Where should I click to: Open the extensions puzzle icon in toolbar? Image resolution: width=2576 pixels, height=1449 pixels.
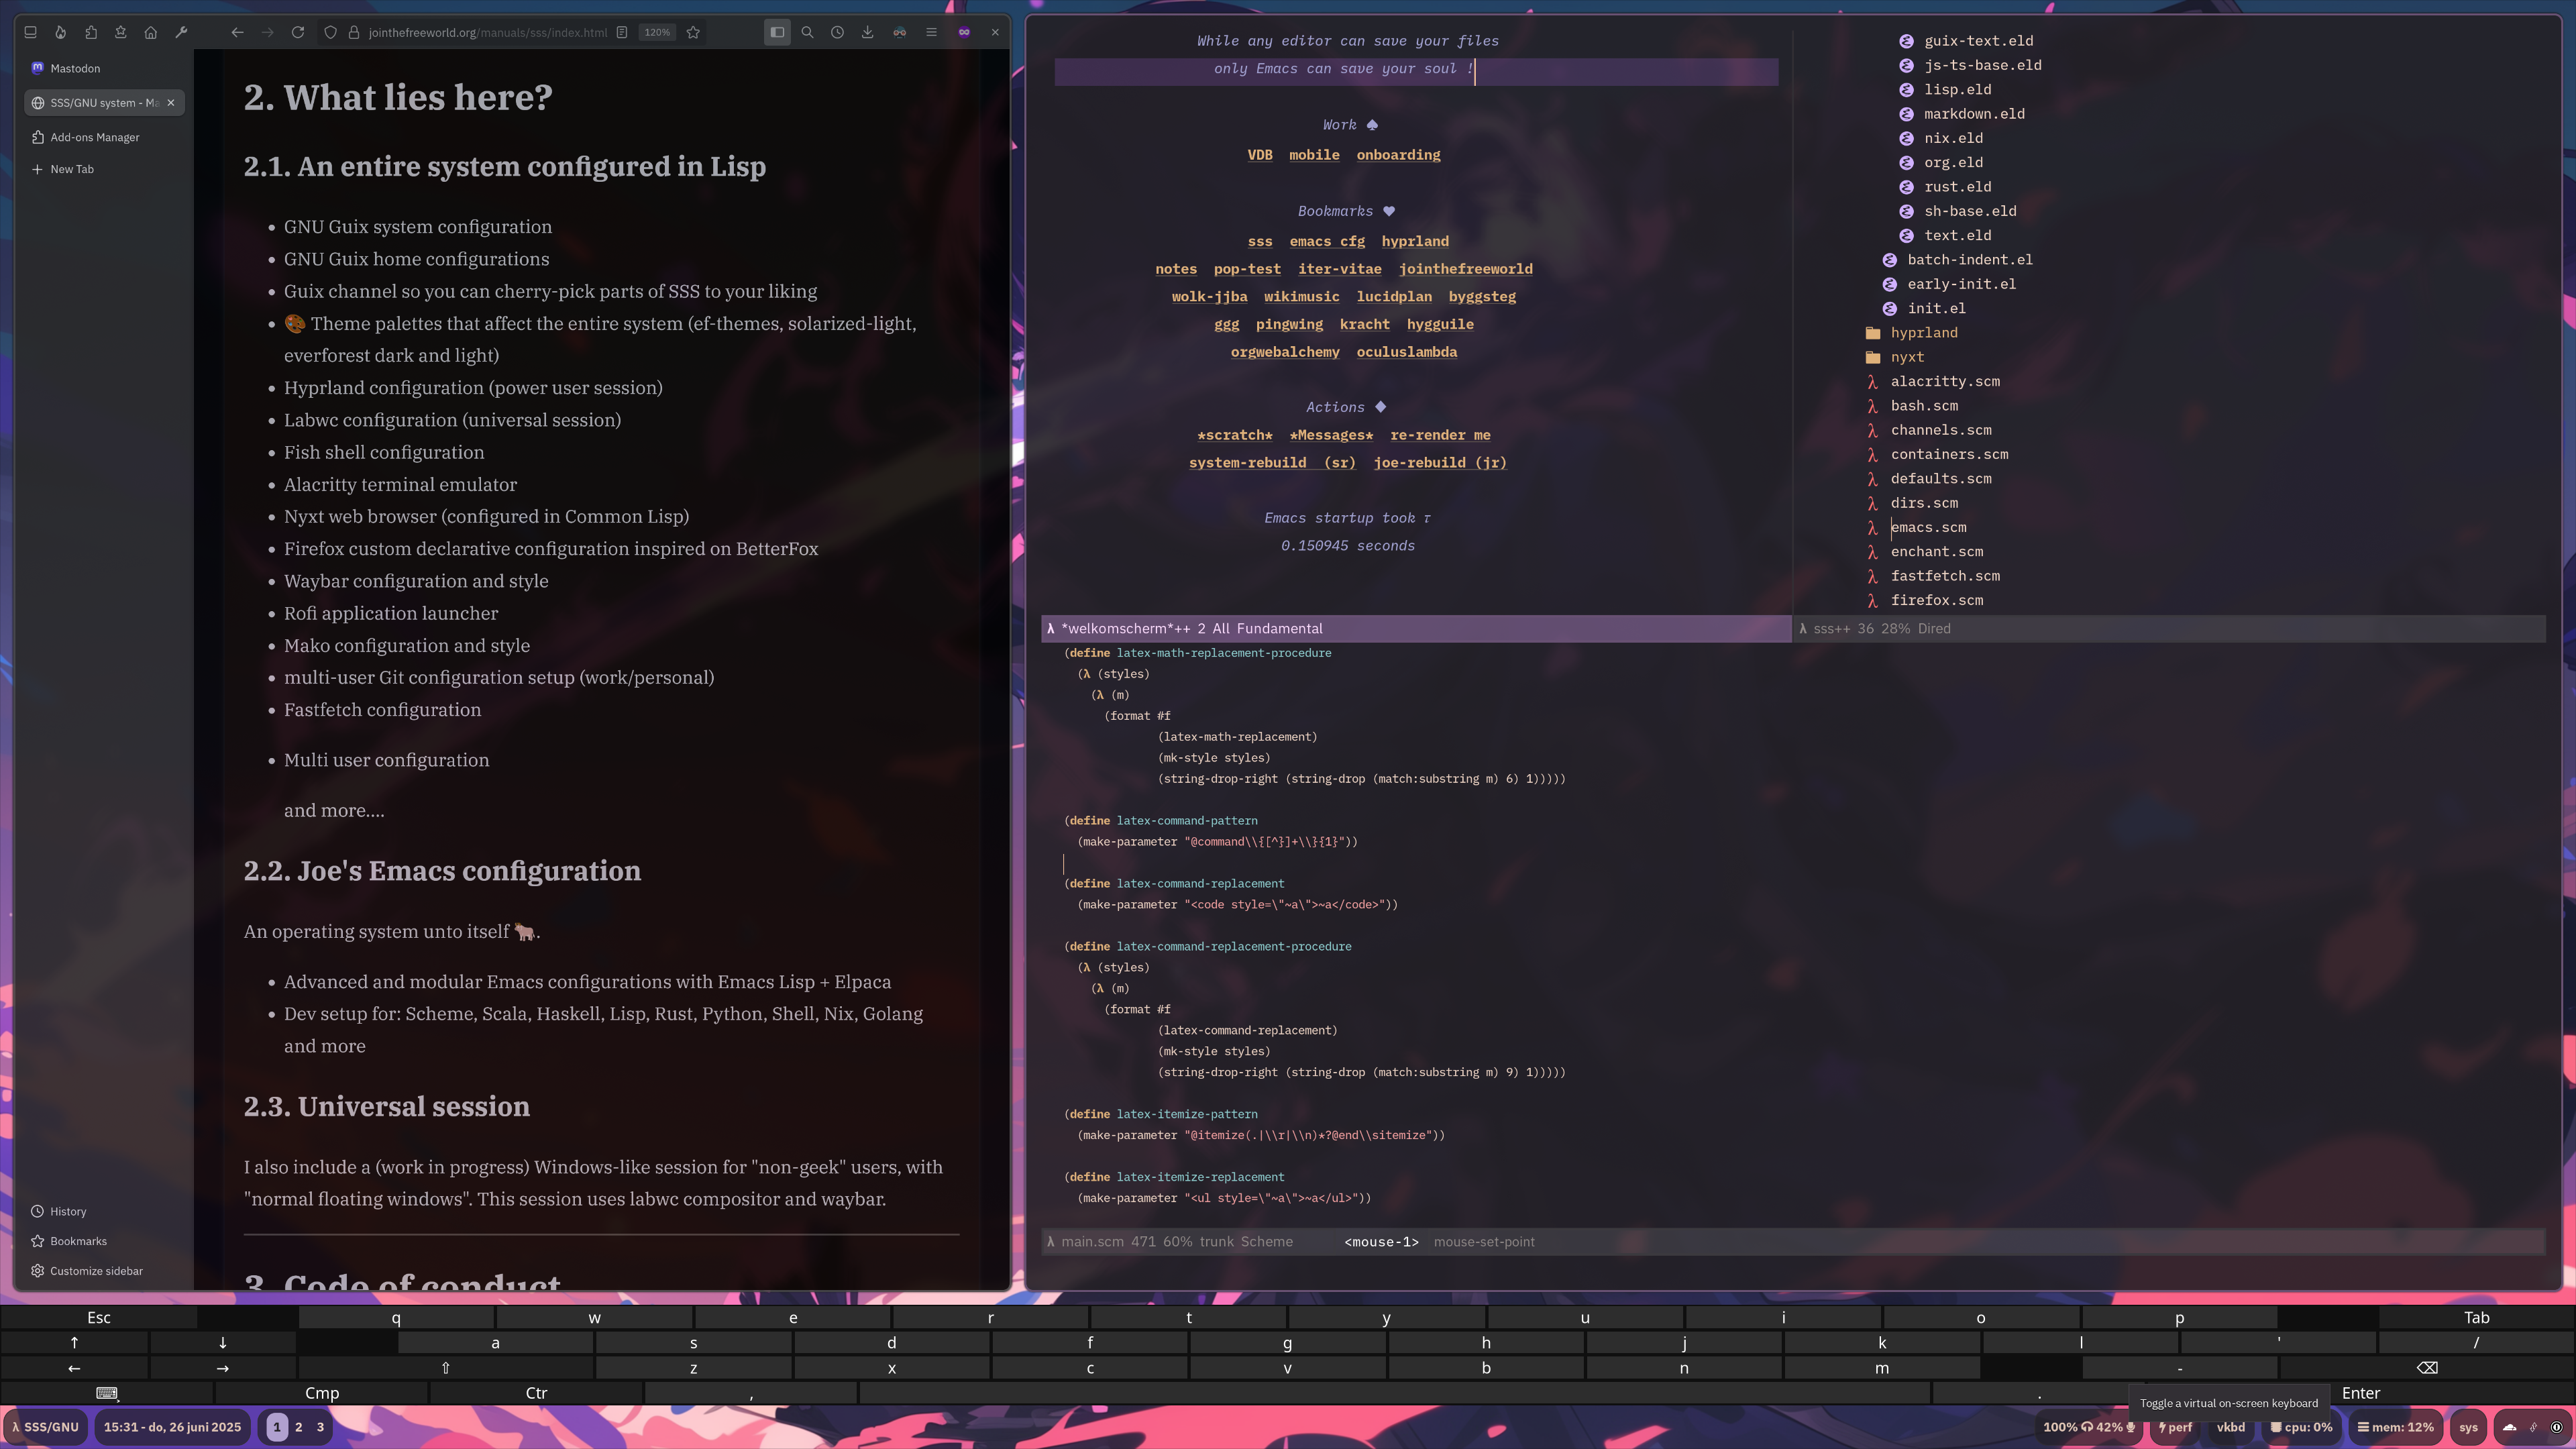coord(91,32)
